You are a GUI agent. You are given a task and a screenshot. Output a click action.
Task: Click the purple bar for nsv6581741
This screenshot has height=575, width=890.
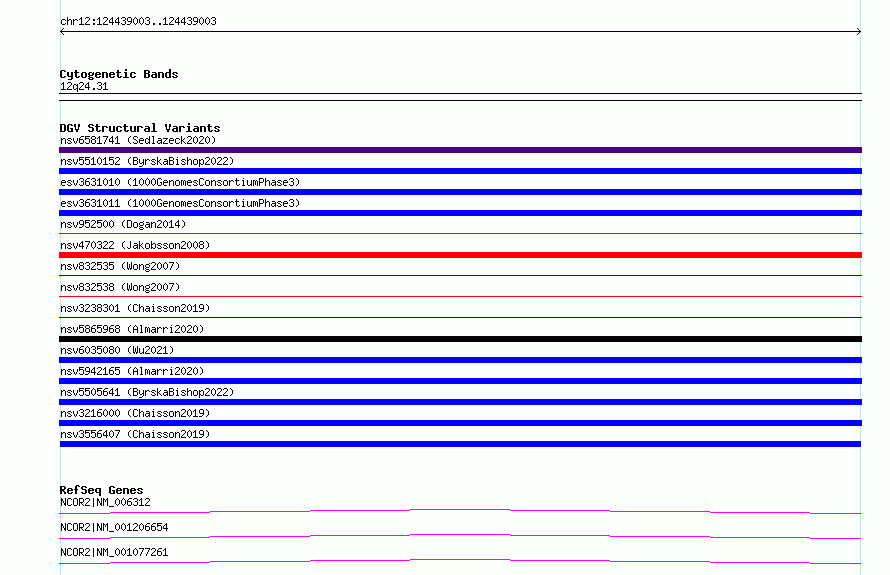coord(460,150)
